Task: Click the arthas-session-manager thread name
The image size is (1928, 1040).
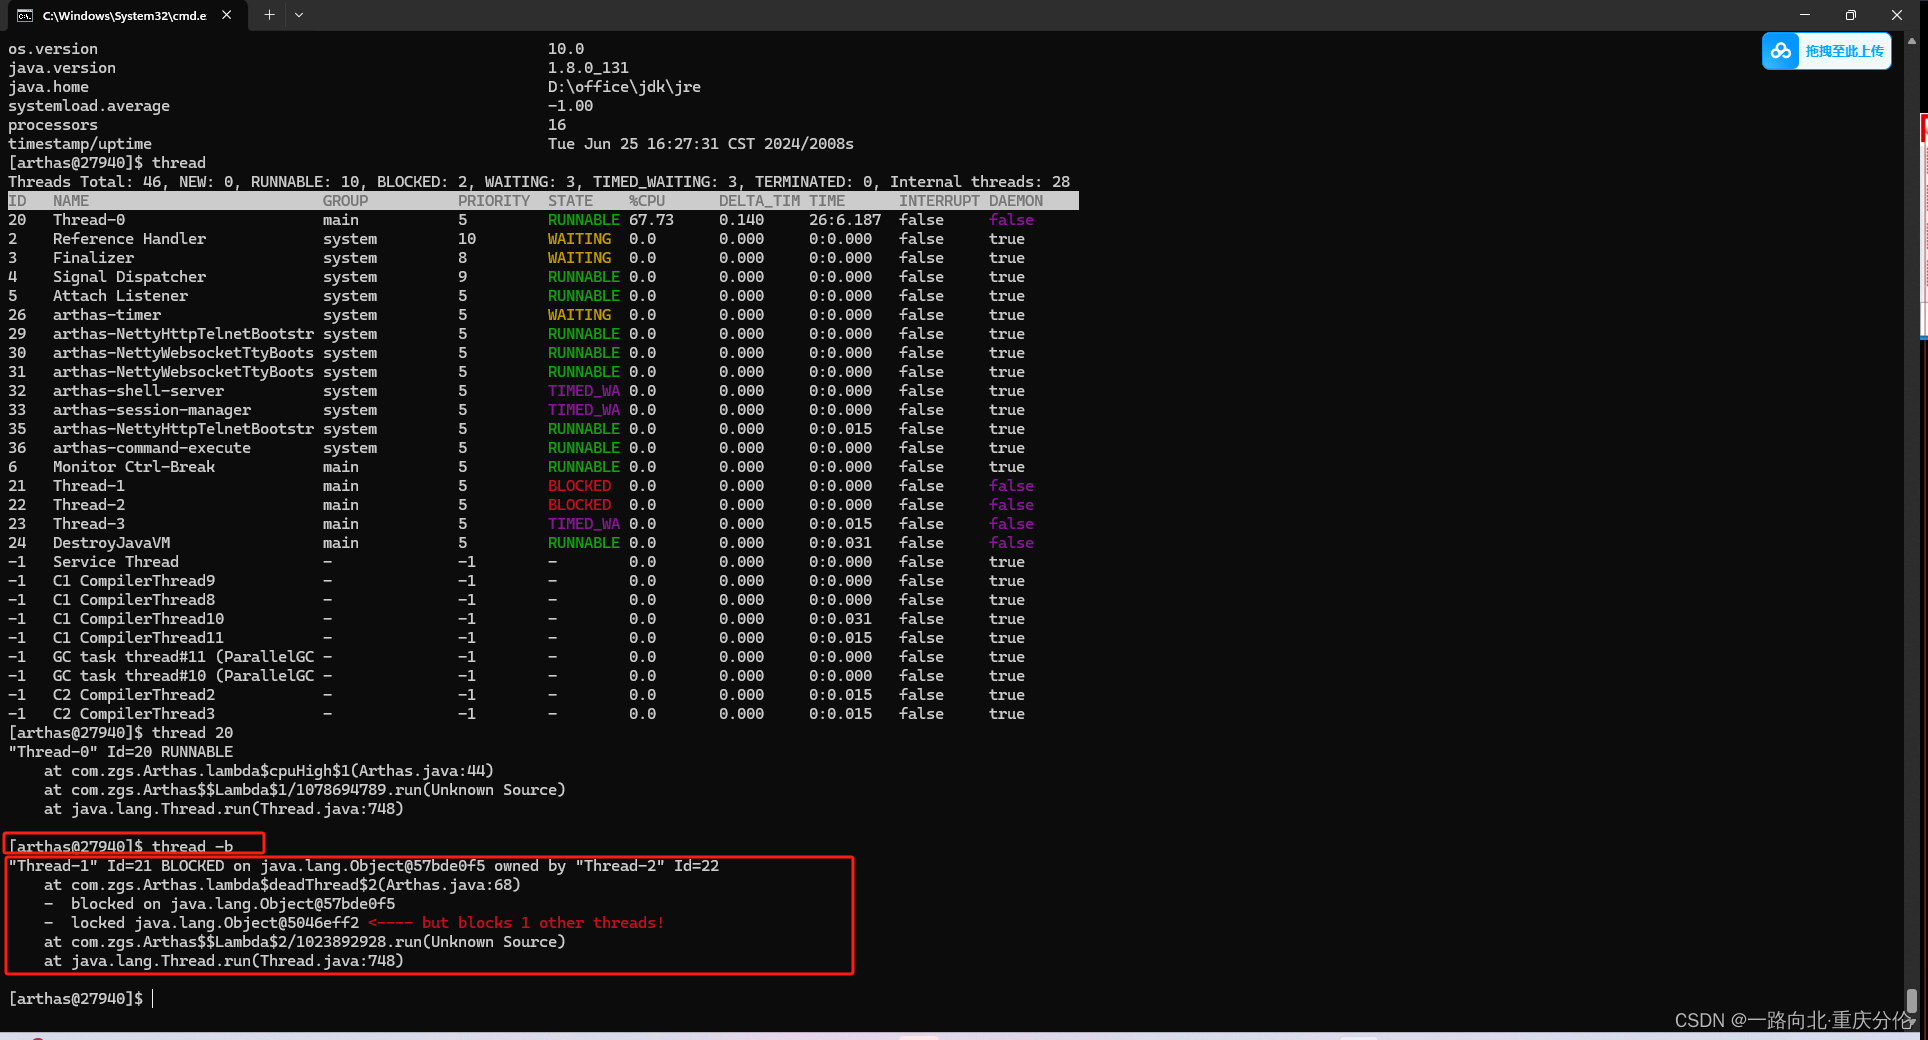Action: (x=152, y=410)
